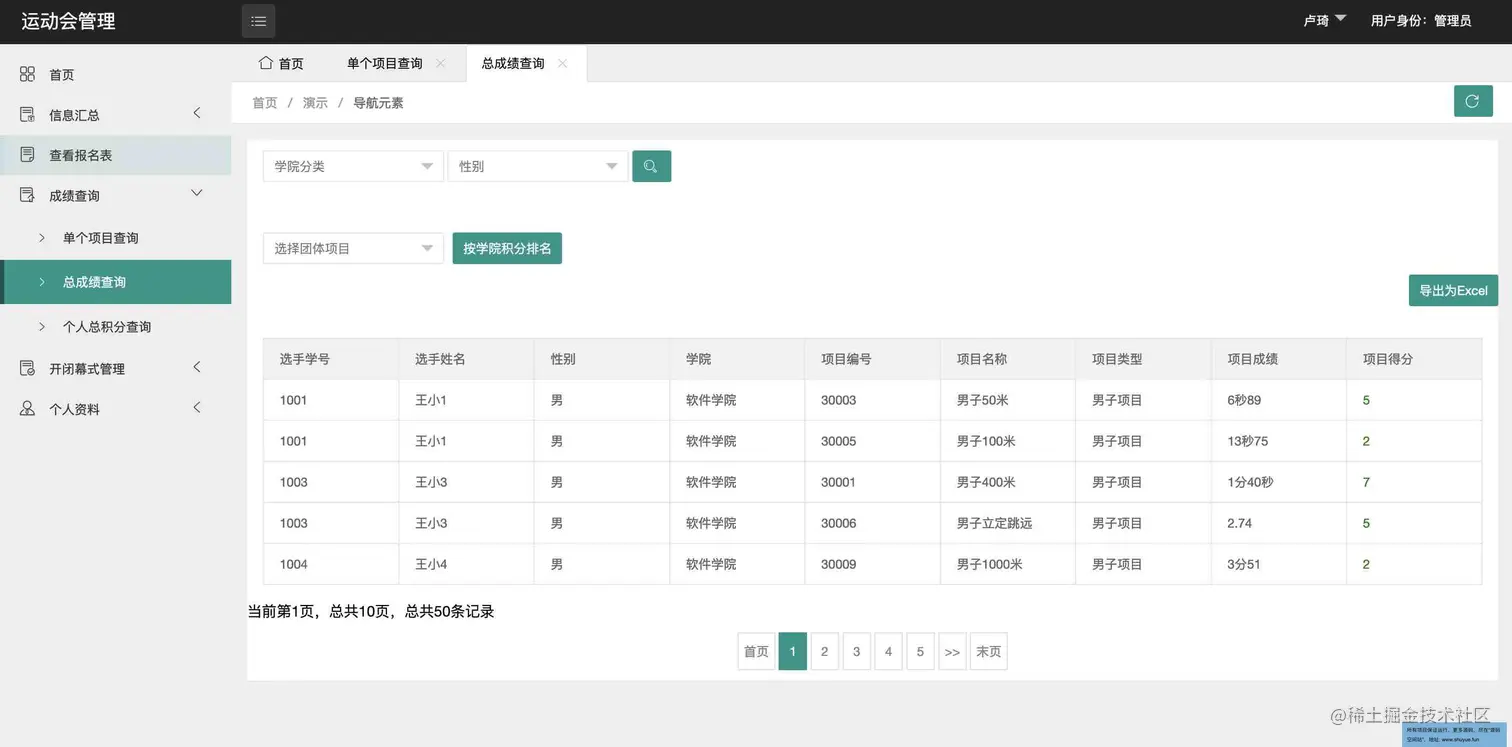Click 演示 in the breadcrumb
1512x747 pixels.
click(315, 102)
